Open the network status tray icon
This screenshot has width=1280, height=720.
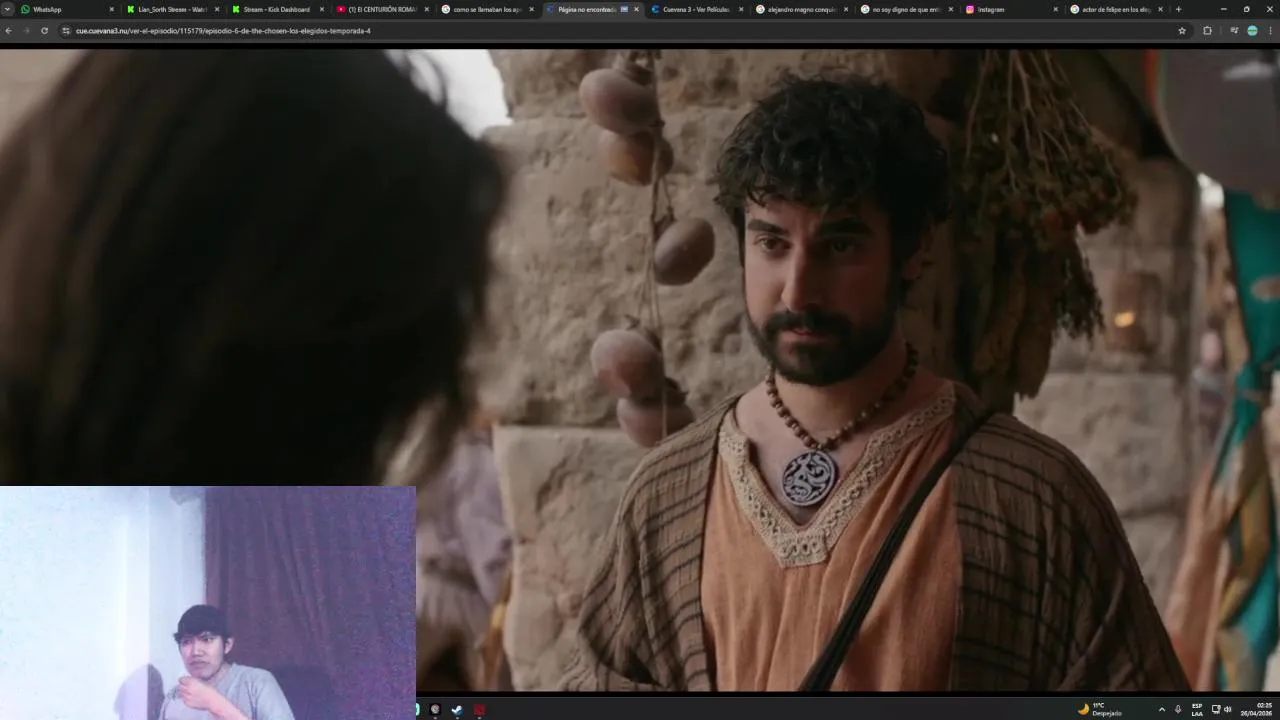click(x=1216, y=709)
